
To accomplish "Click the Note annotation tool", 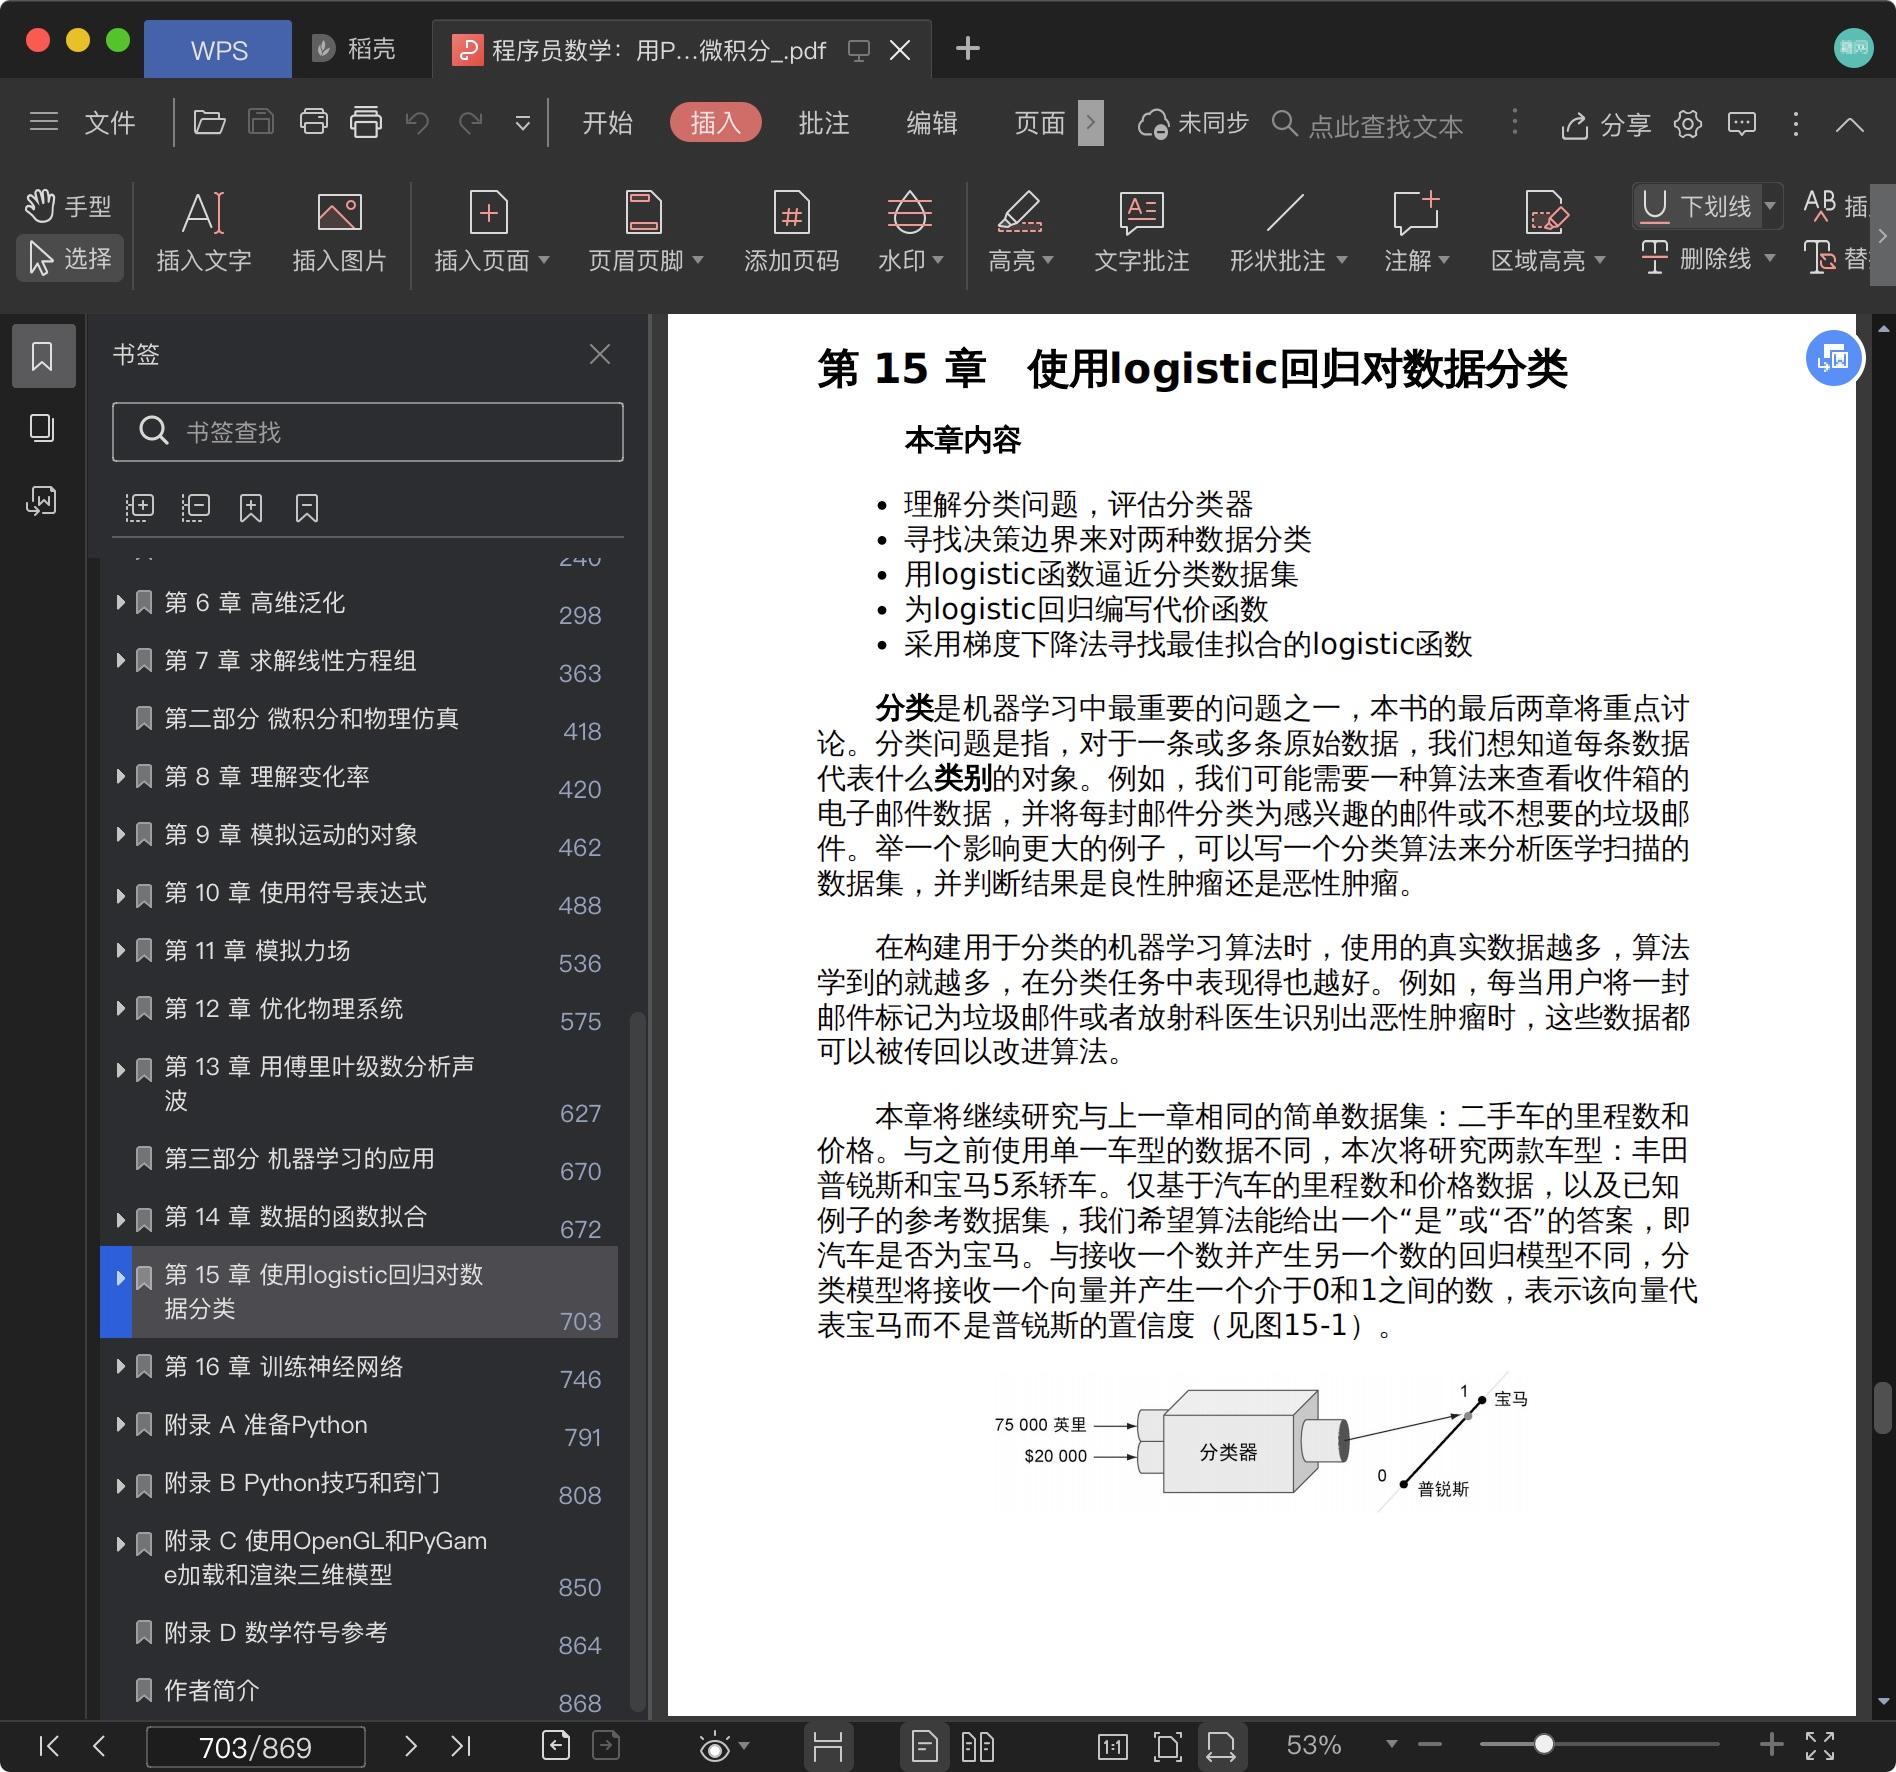I will click(x=1416, y=232).
